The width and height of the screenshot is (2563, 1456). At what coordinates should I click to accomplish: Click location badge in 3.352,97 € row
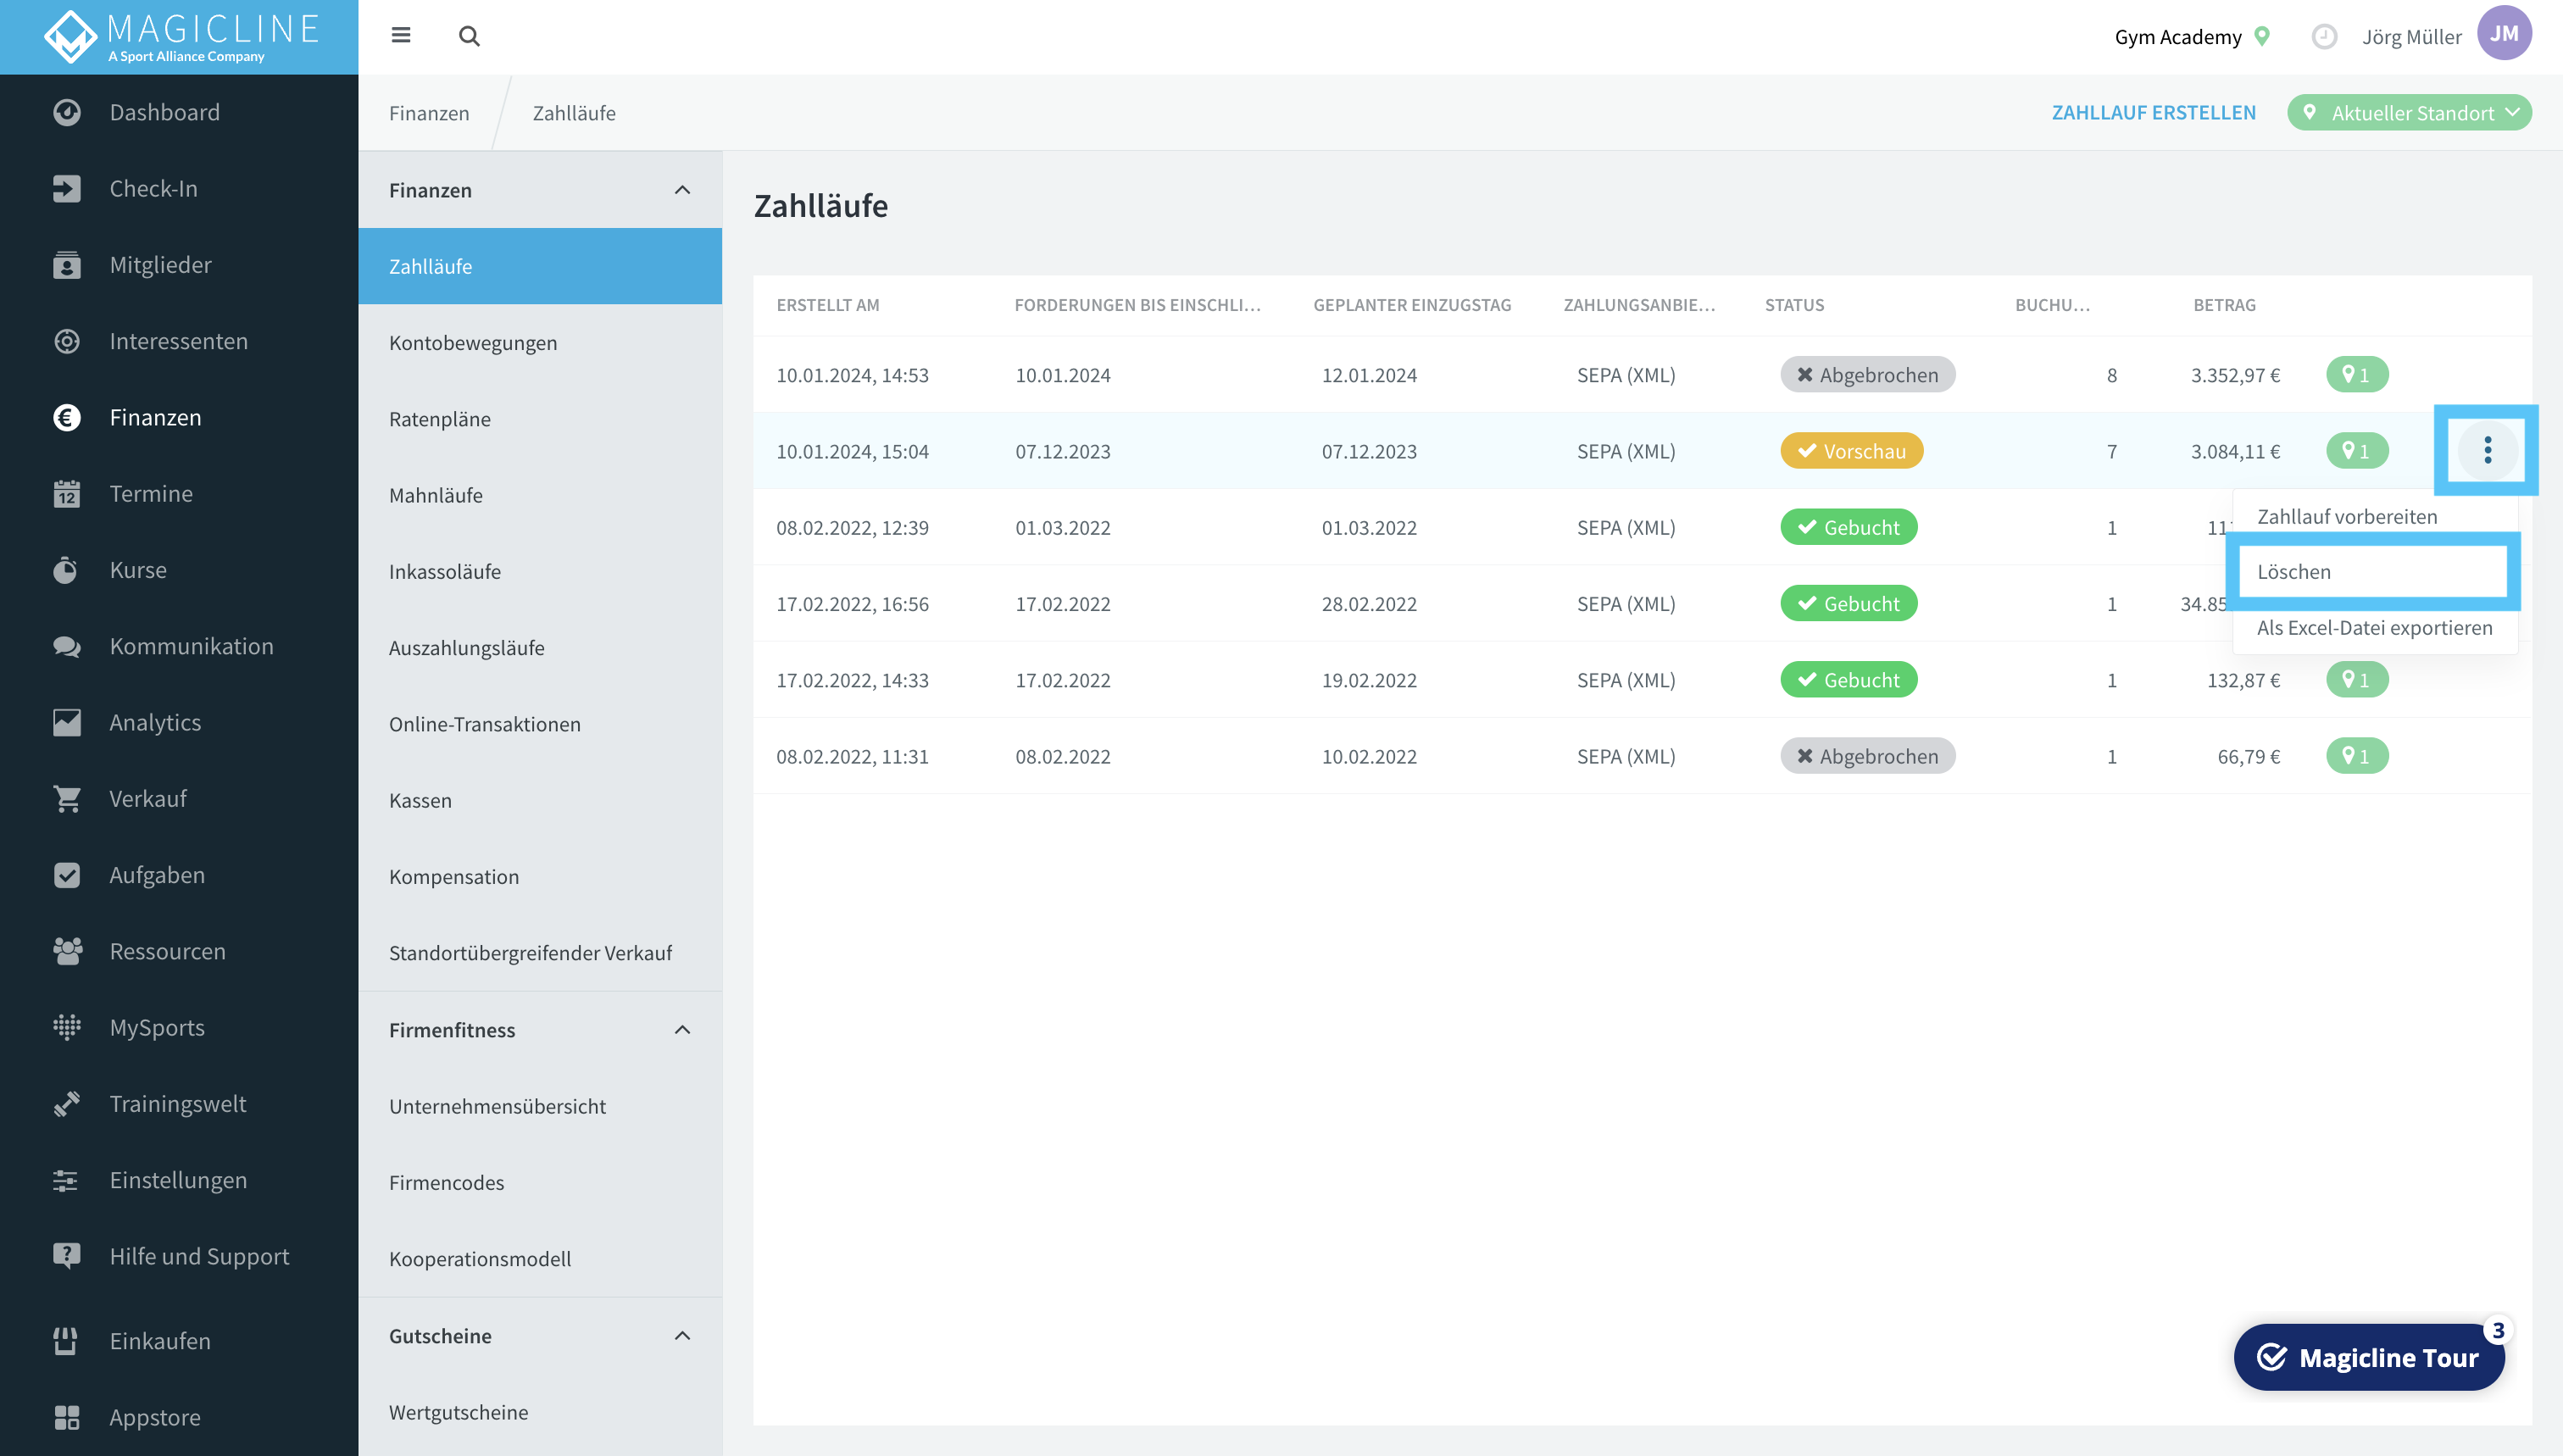[x=2357, y=375]
